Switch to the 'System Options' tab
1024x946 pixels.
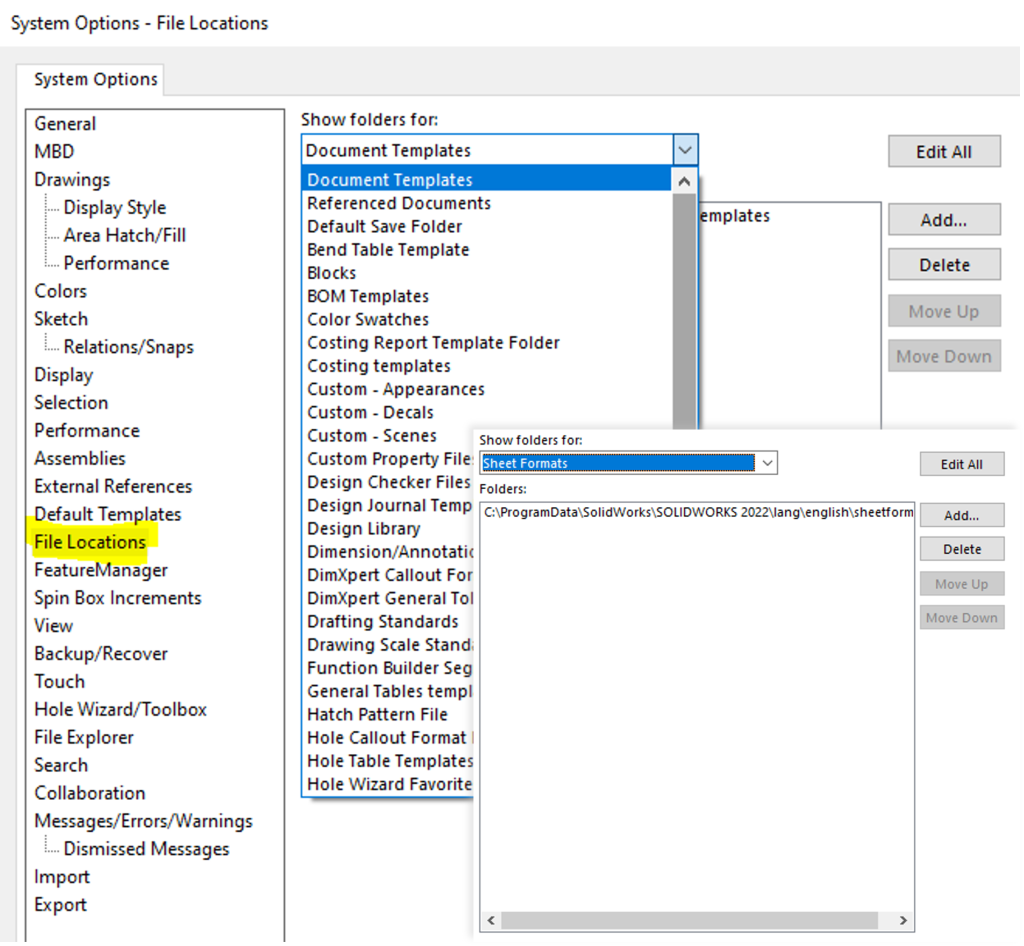tap(96, 80)
